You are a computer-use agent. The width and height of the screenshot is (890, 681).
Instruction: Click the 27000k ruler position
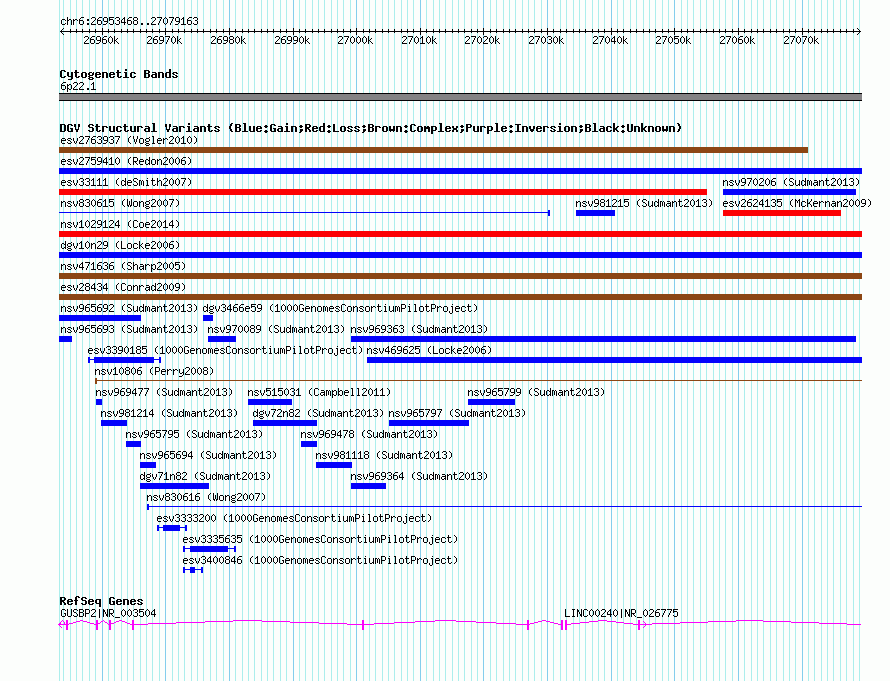pos(355,40)
